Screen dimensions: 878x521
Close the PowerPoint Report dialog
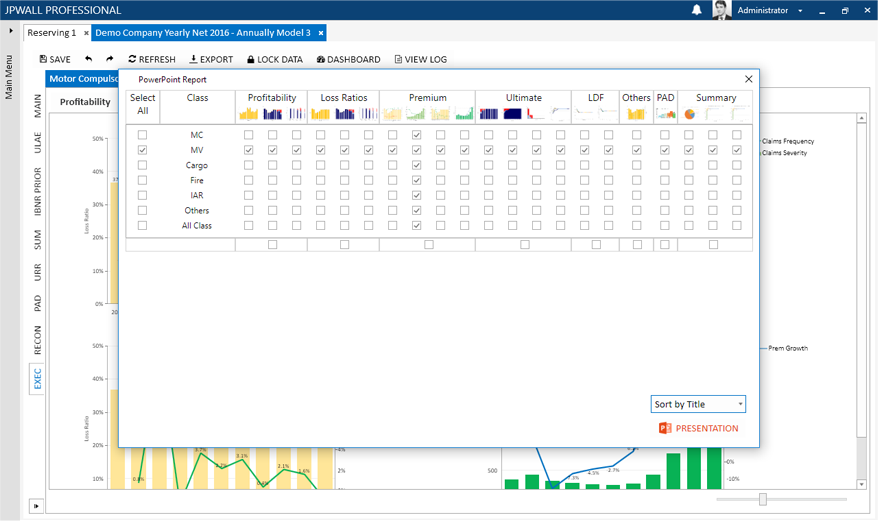(x=749, y=79)
